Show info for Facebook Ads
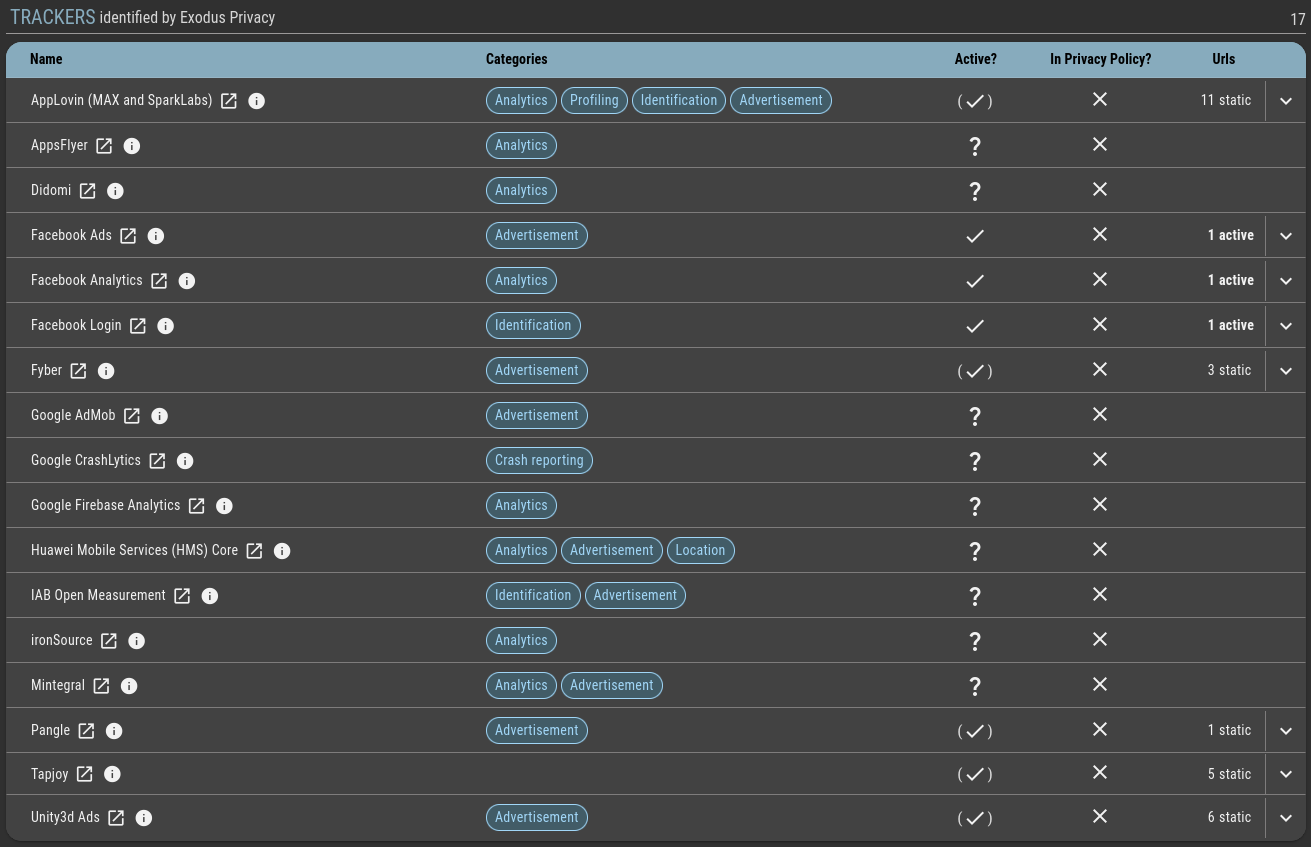The width and height of the screenshot is (1311, 847). tap(156, 236)
